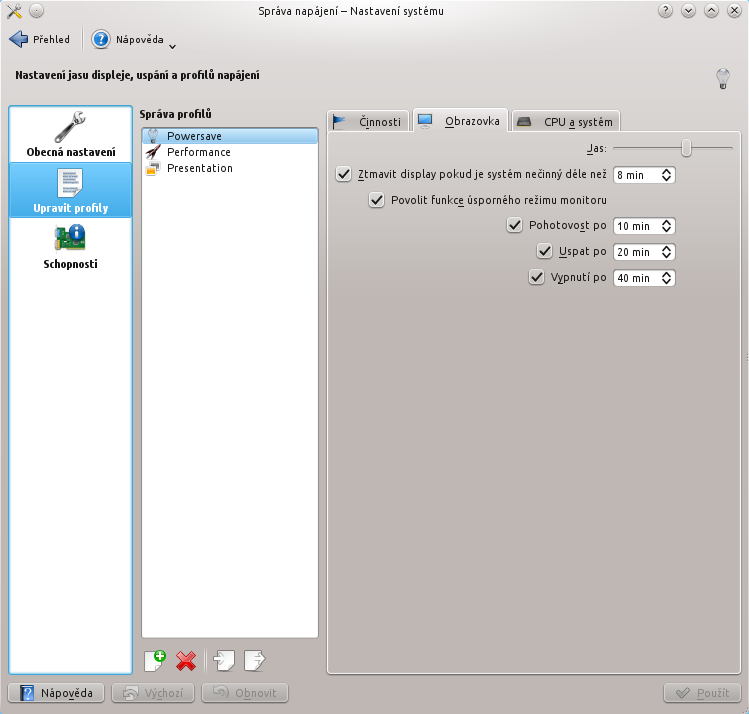Delete profile with red X icon
Viewport: 749px width, 714px height.
click(x=186, y=661)
